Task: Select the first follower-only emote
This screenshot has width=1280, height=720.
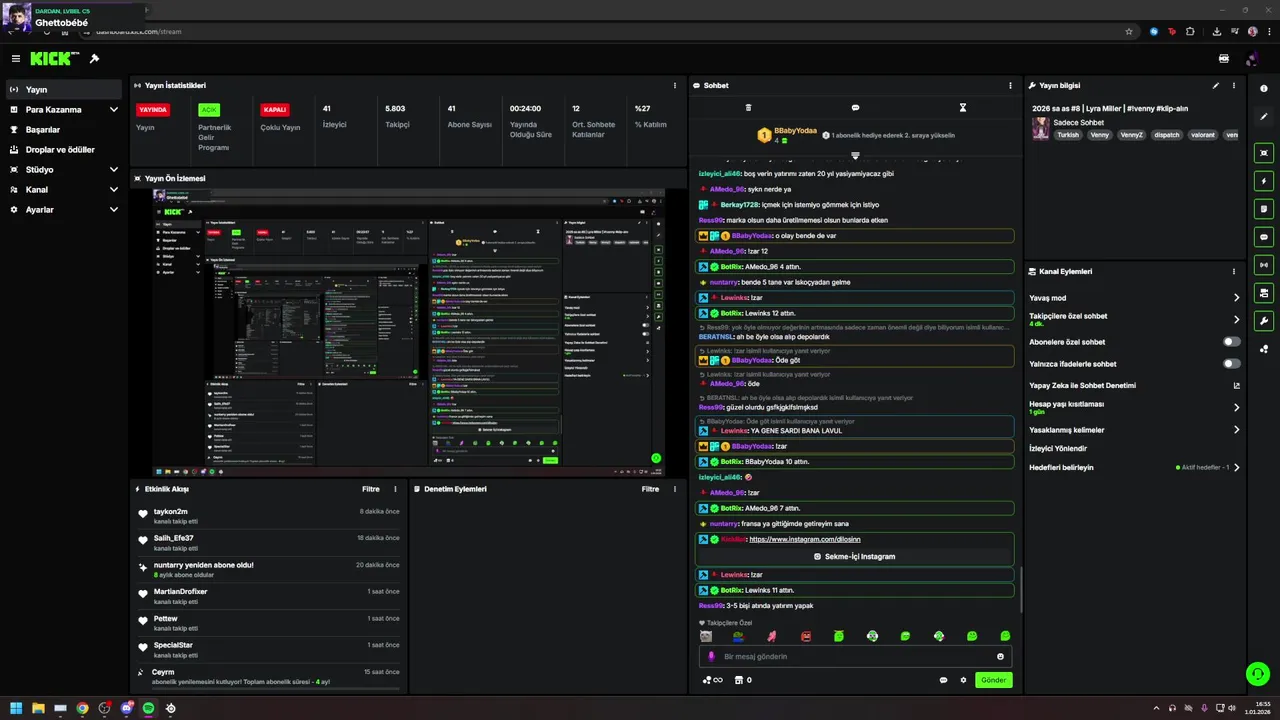Action: (x=706, y=636)
